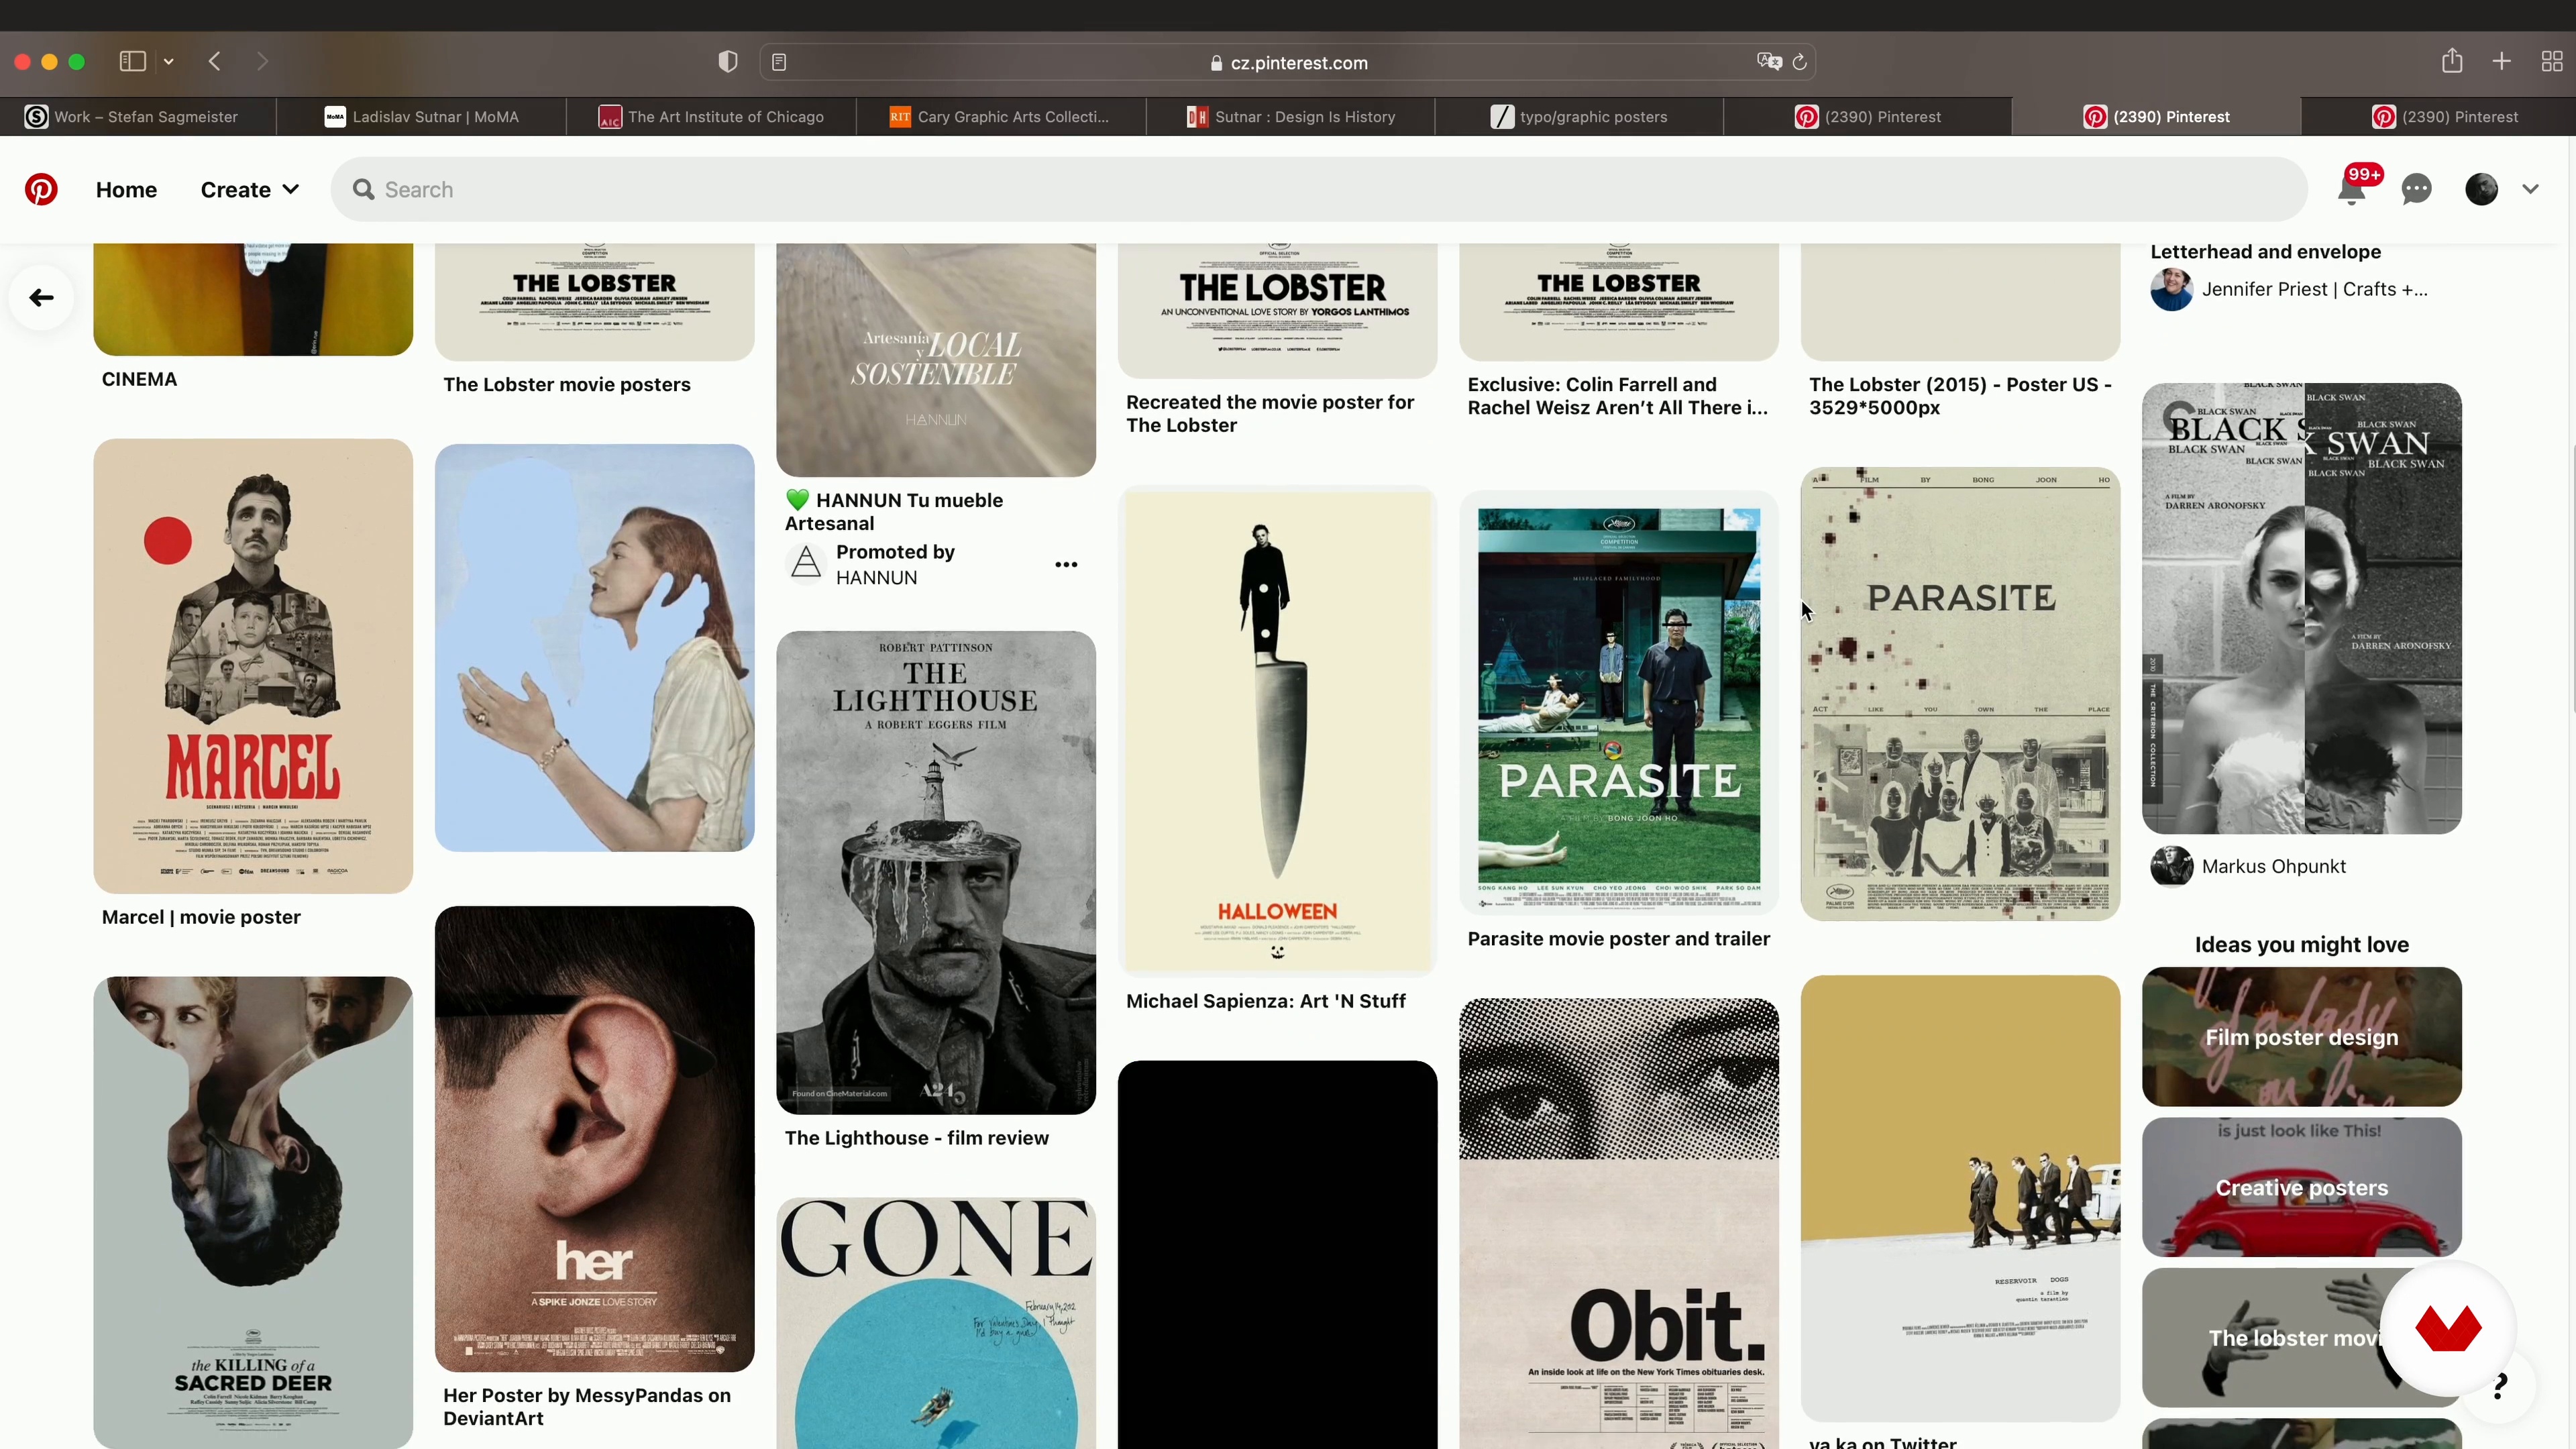The width and height of the screenshot is (2576, 1449).
Task: Click 'The Lobster movie posters' title
Action: coord(567,385)
